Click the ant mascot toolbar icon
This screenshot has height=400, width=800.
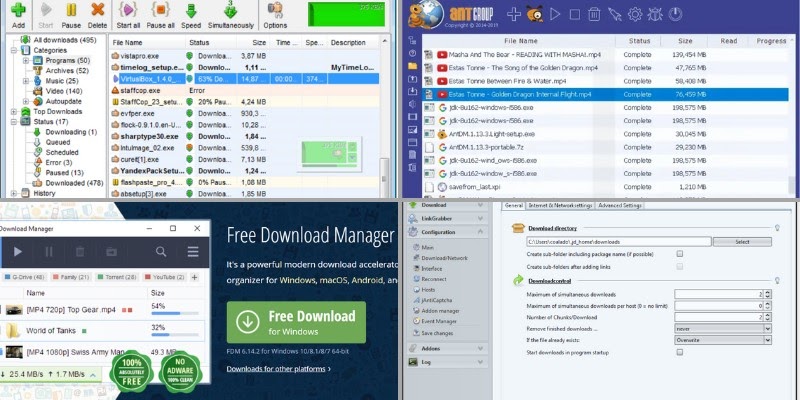tap(534, 14)
